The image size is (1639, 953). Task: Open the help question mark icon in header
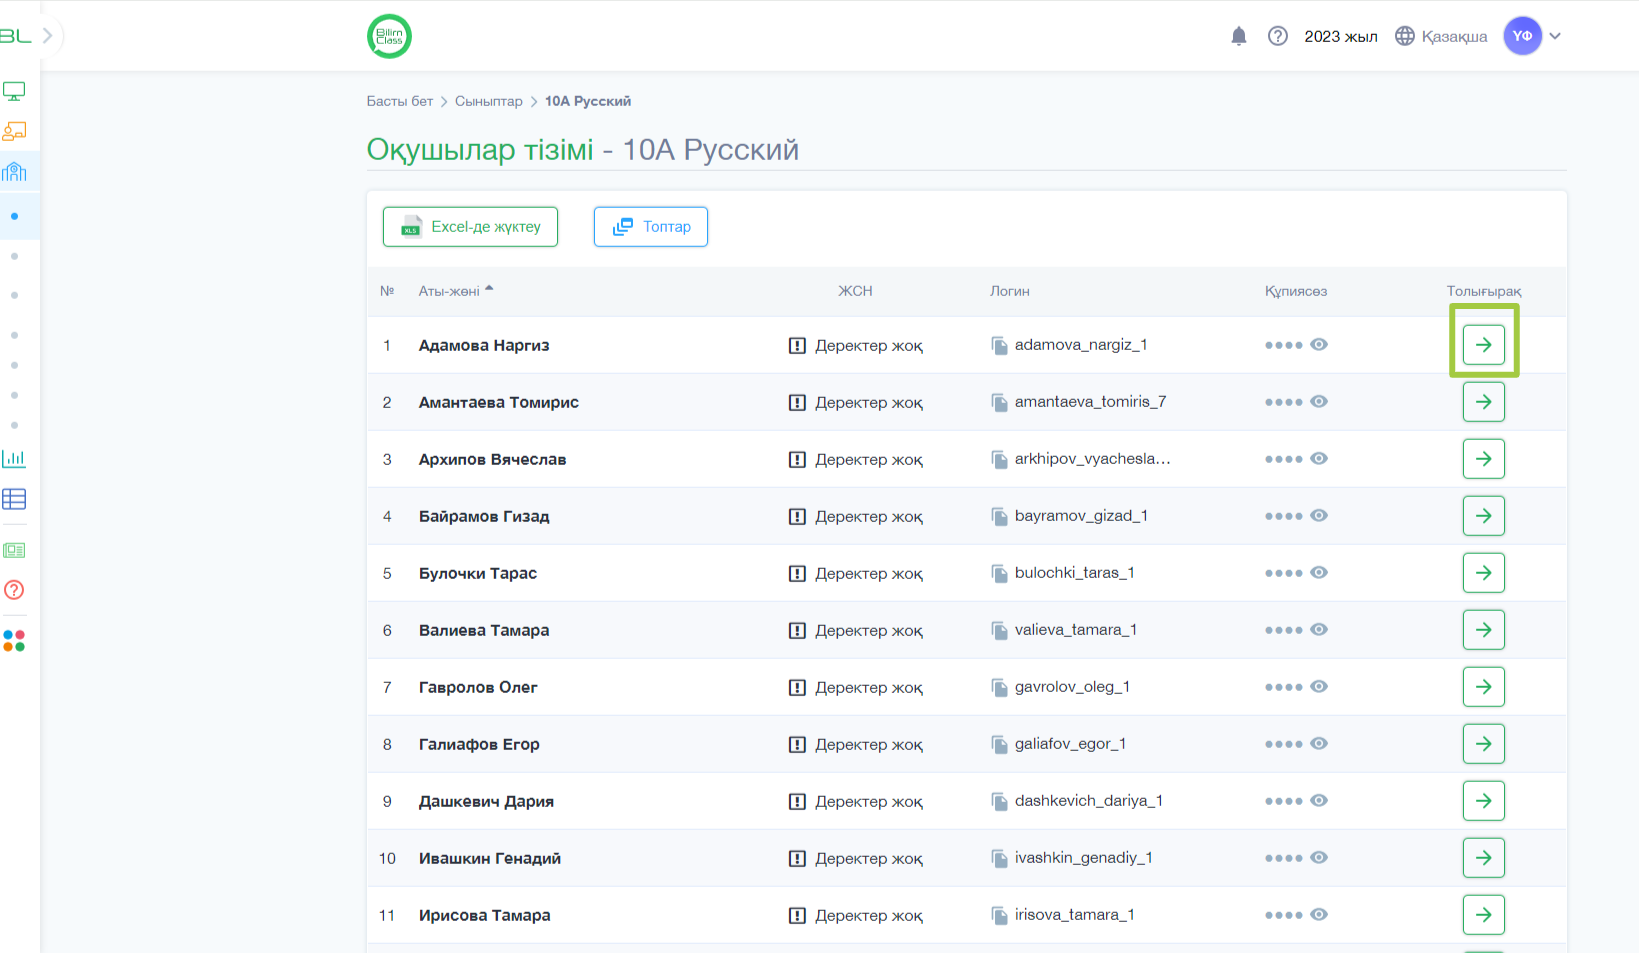pos(1277,37)
